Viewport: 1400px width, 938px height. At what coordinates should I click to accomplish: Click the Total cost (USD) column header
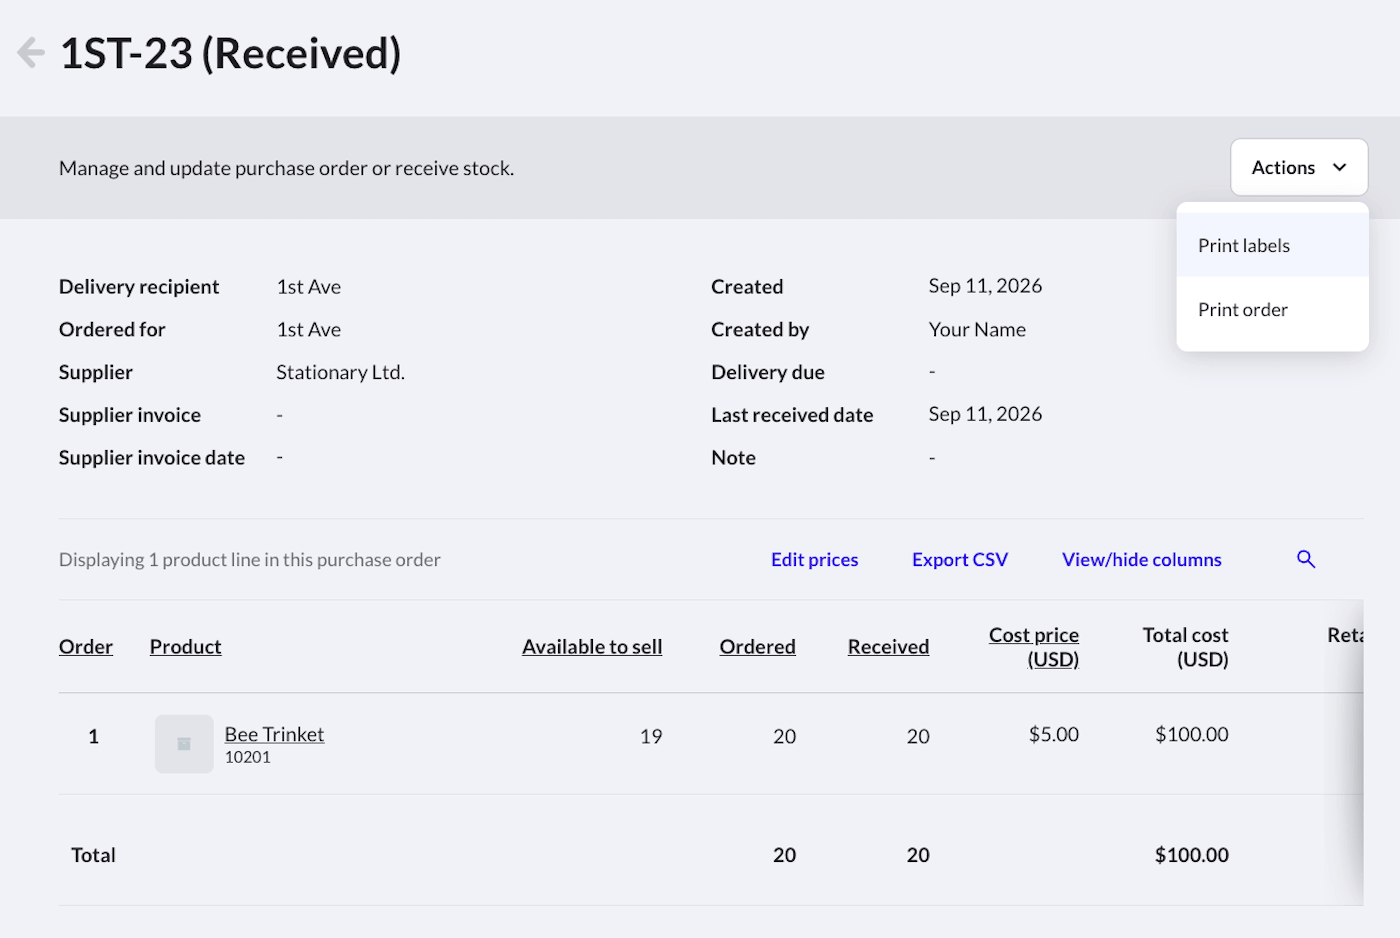1186,647
